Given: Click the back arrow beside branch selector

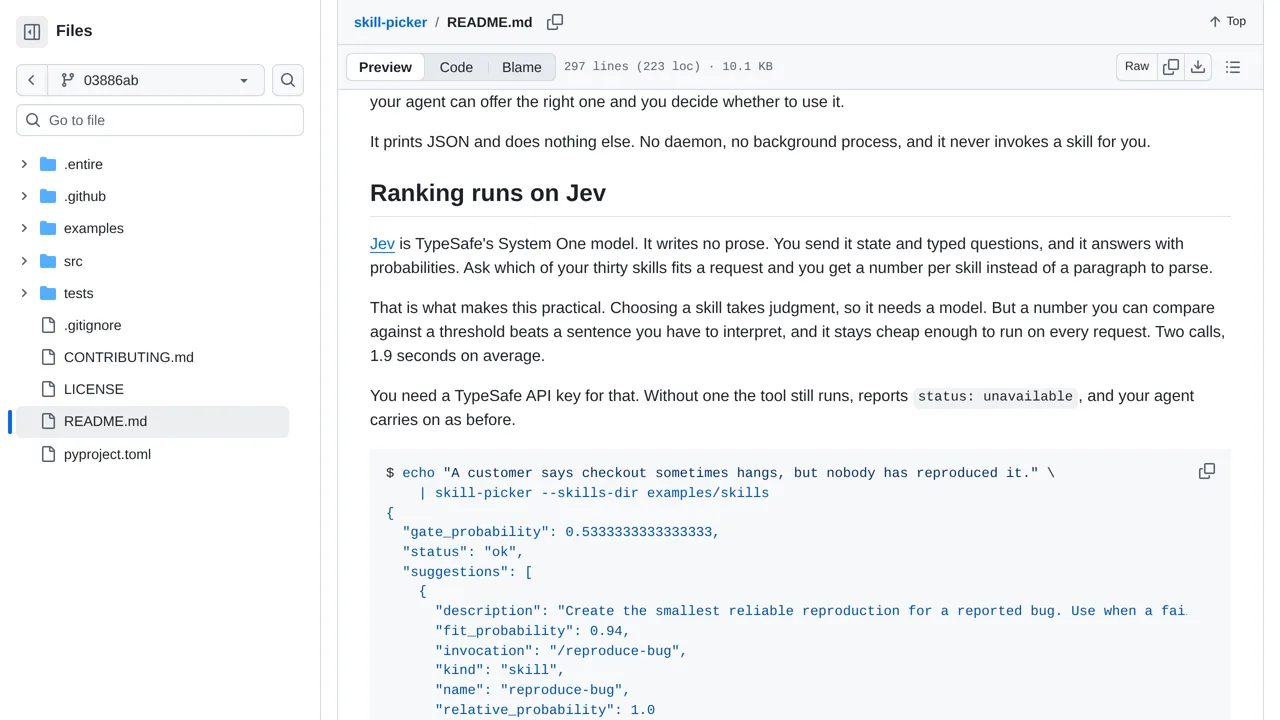Looking at the screenshot, I should click(32, 80).
